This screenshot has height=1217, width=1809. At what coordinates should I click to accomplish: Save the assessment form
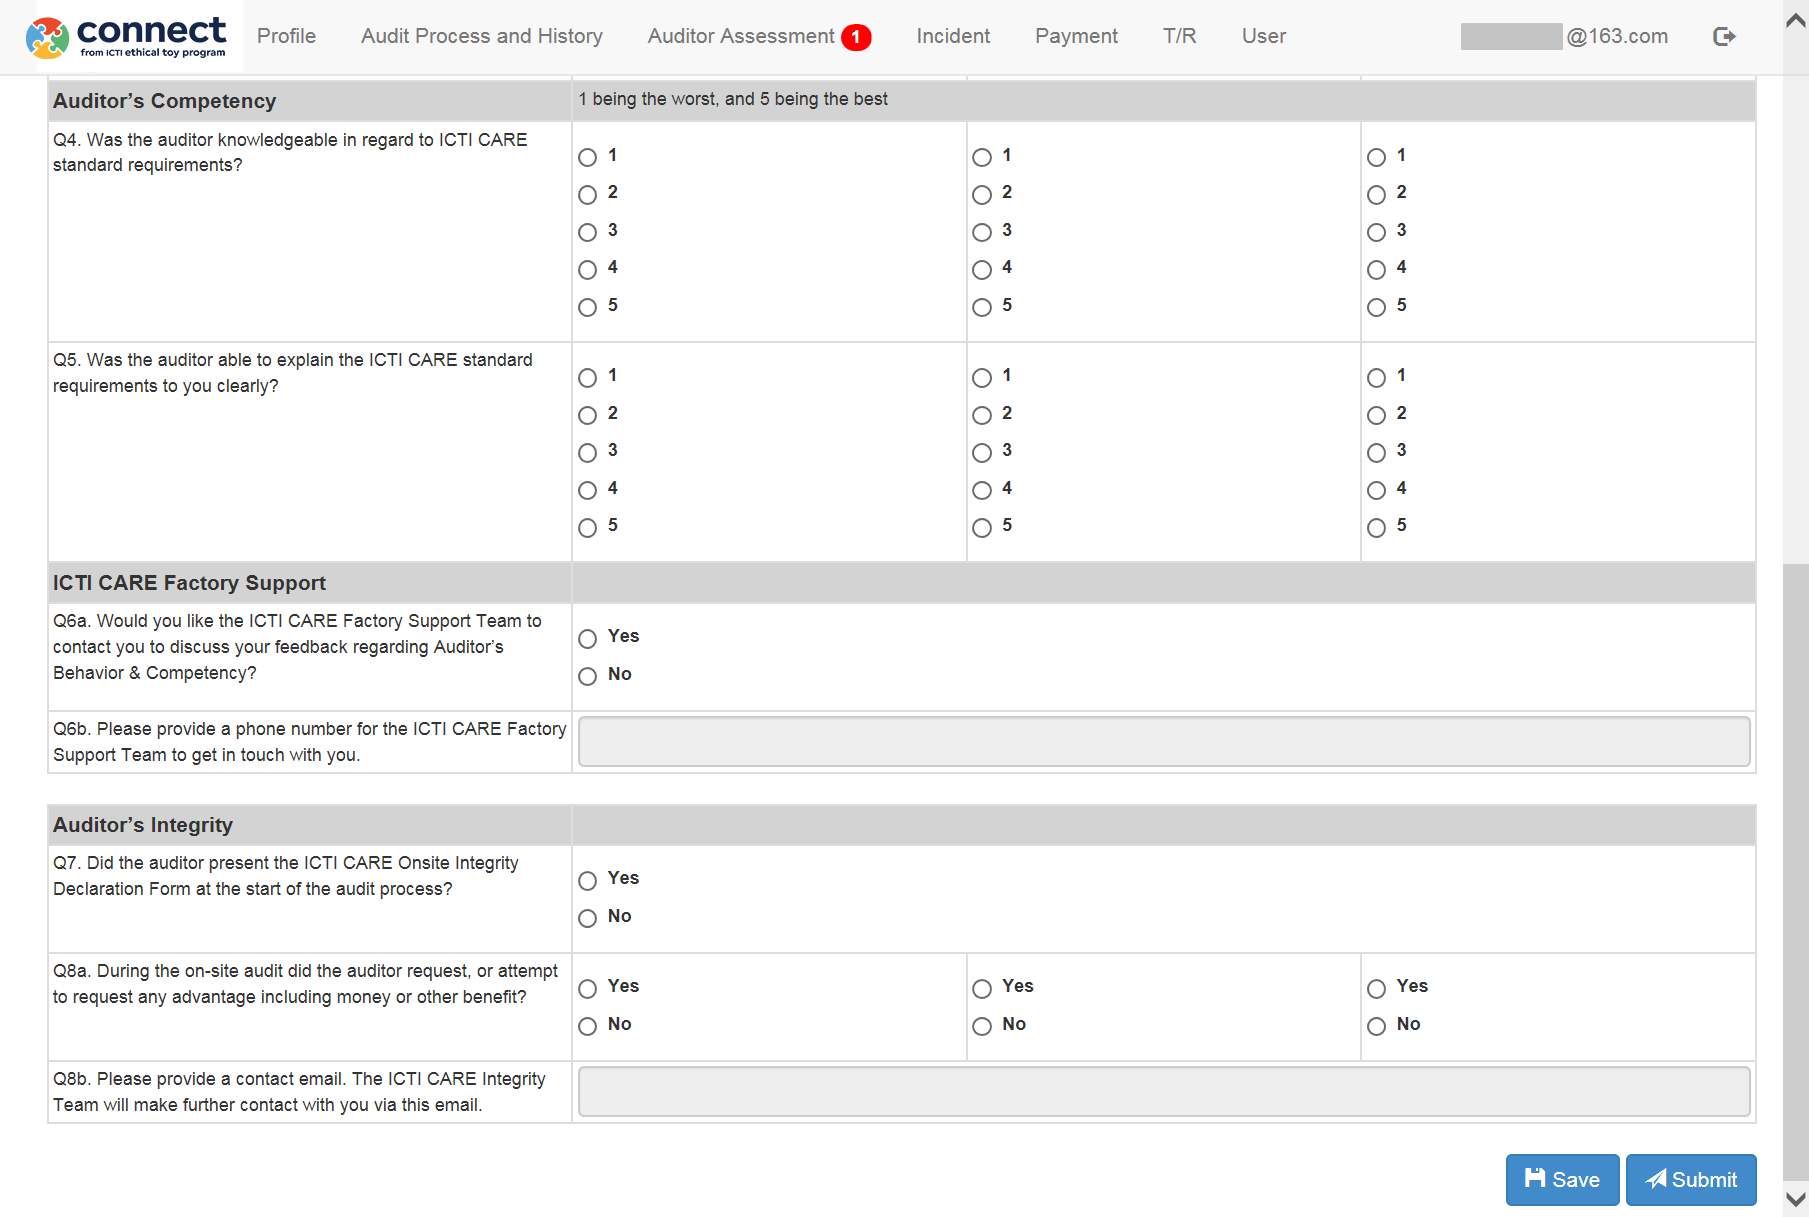pos(1562,1180)
